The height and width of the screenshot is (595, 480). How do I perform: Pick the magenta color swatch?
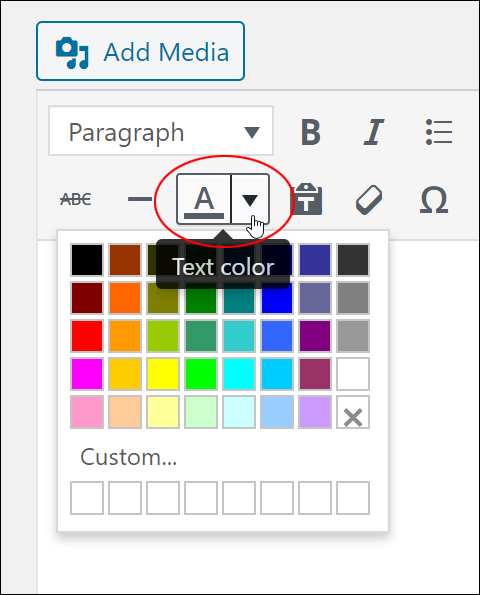pyautogui.click(x=87, y=374)
